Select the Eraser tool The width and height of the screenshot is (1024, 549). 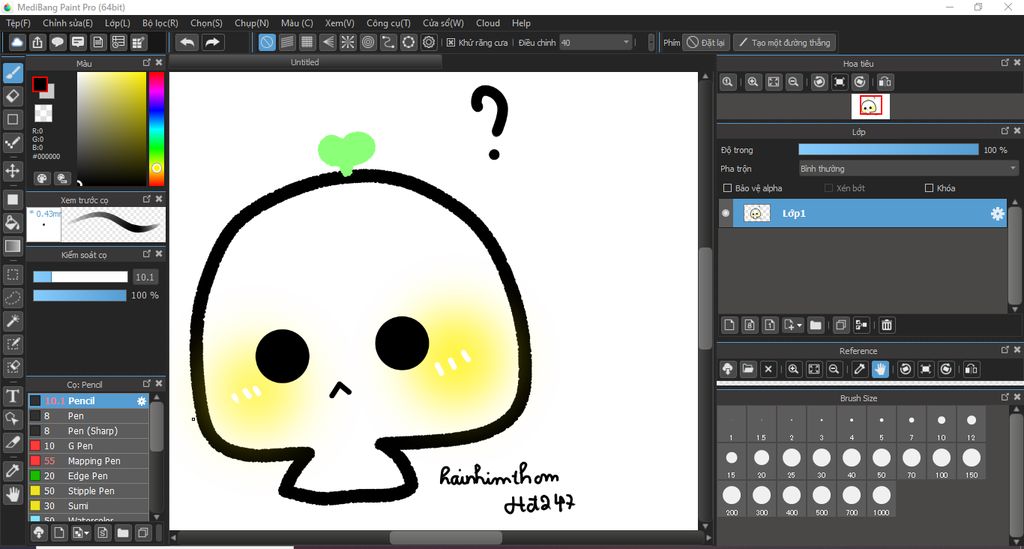coord(12,96)
